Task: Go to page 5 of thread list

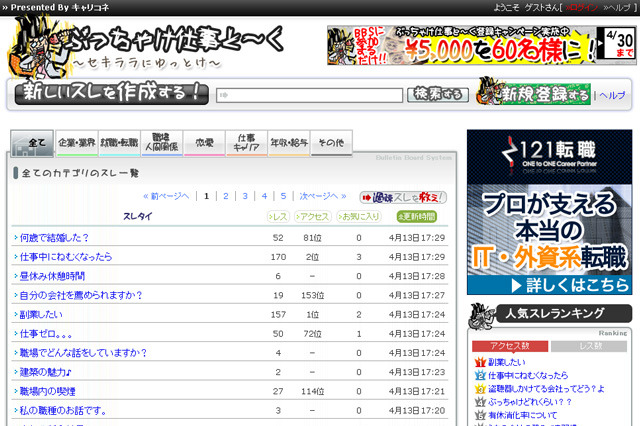Action: pyautogui.click(x=283, y=196)
